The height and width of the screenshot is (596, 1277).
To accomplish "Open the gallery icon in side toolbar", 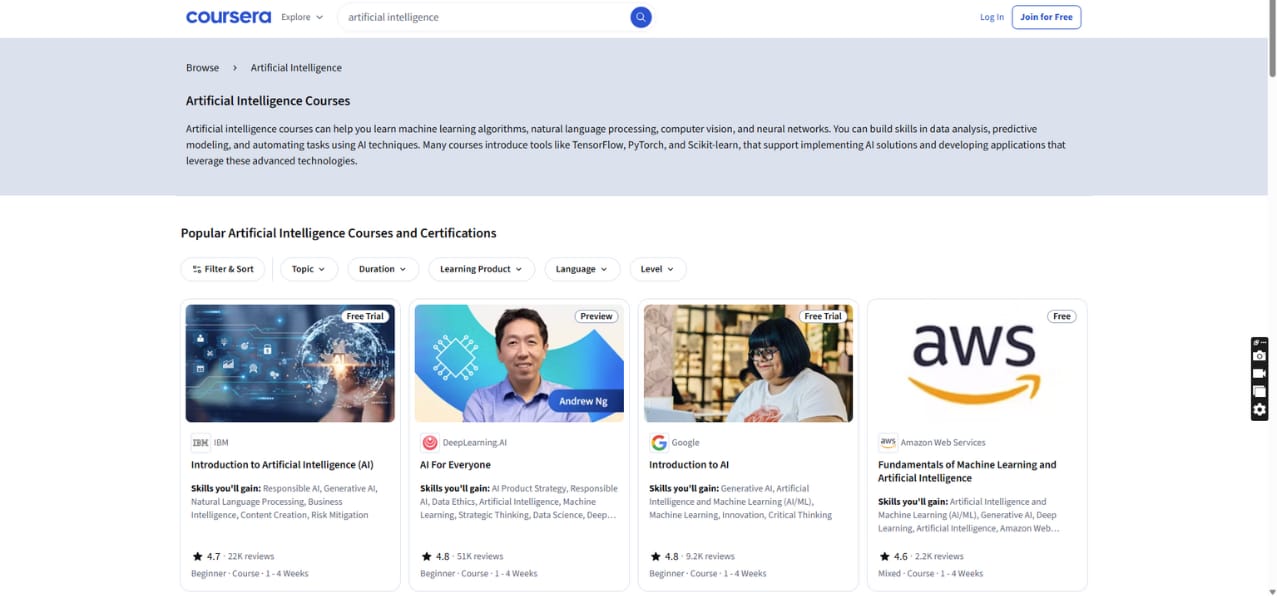I will tap(1260, 391).
